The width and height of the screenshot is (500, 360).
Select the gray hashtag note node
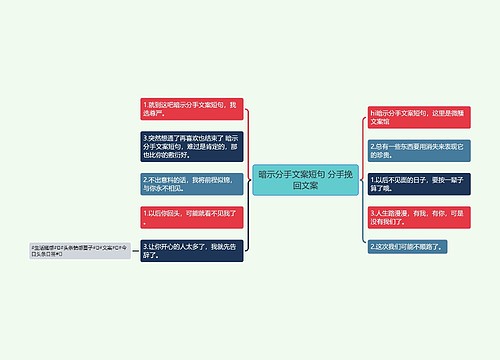[x=80, y=251]
